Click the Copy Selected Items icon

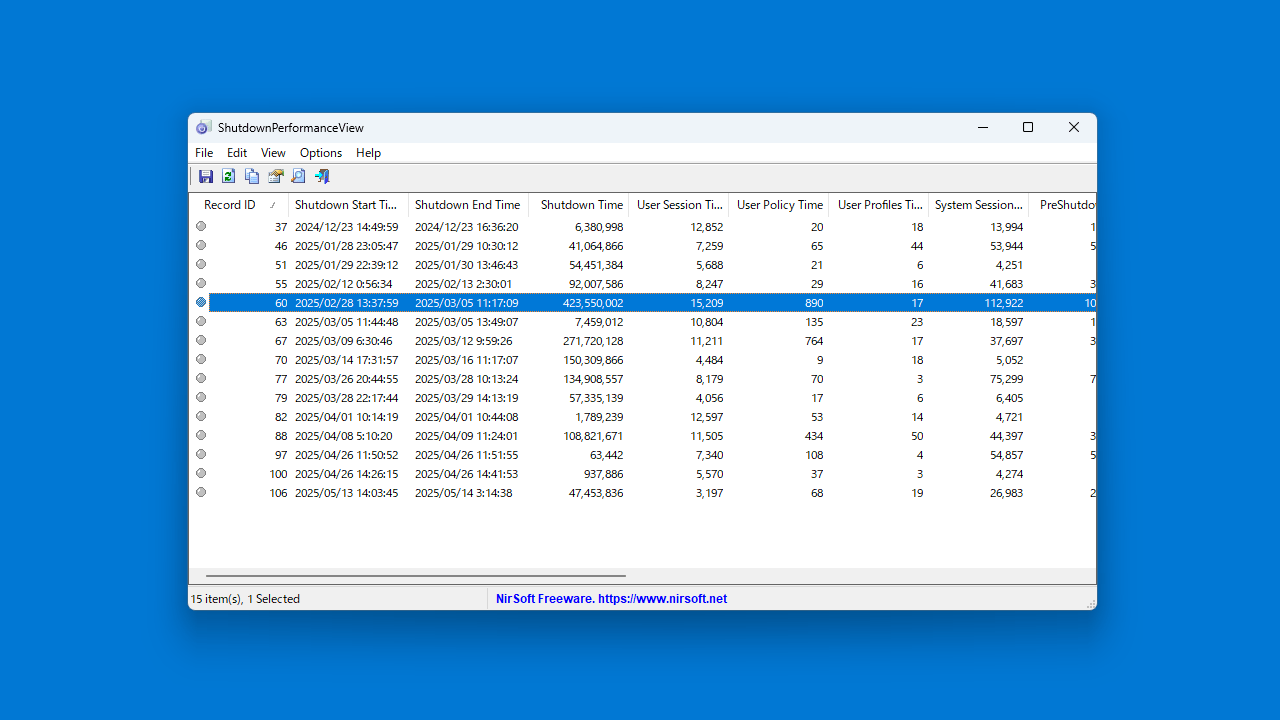(252, 176)
